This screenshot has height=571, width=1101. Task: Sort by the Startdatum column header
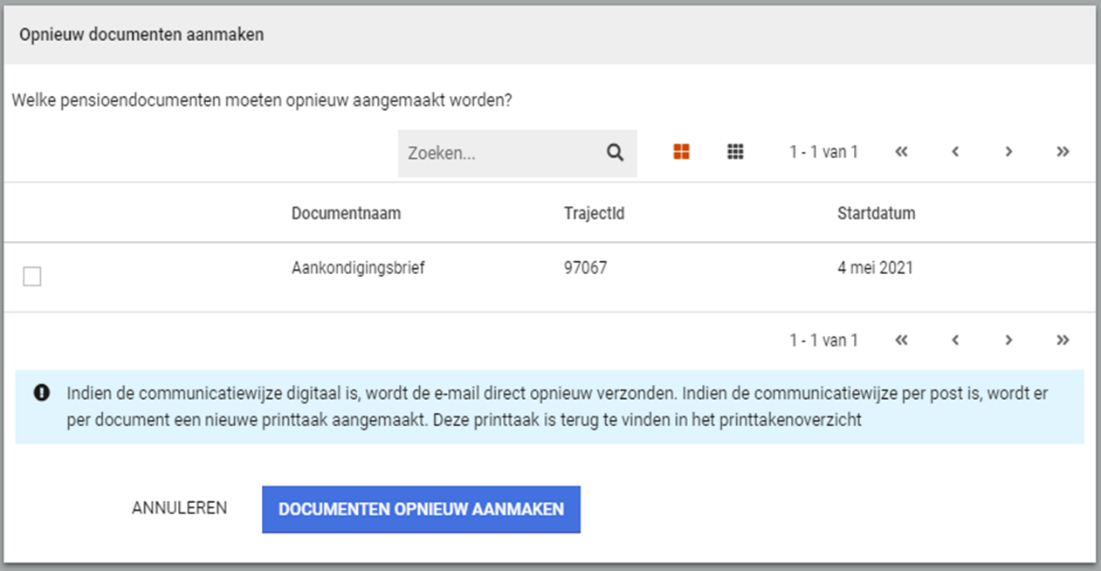pyautogui.click(x=876, y=213)
